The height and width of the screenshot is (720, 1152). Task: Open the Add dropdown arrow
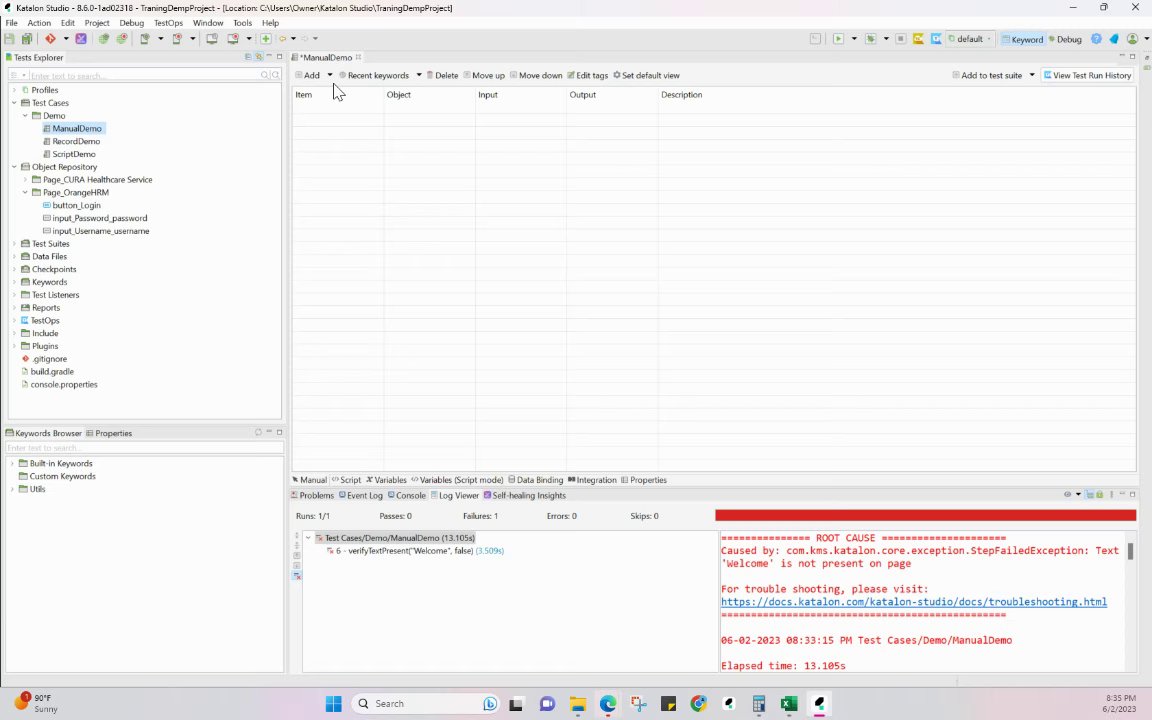330,75
